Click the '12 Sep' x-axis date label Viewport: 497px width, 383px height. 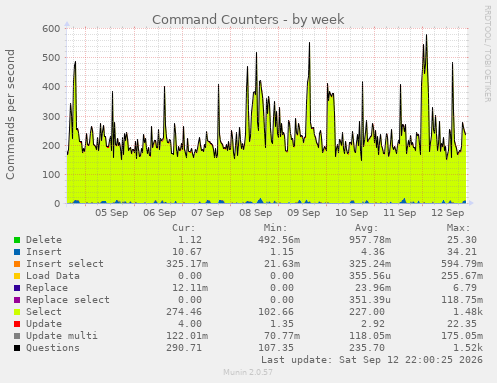coord(448,213)
